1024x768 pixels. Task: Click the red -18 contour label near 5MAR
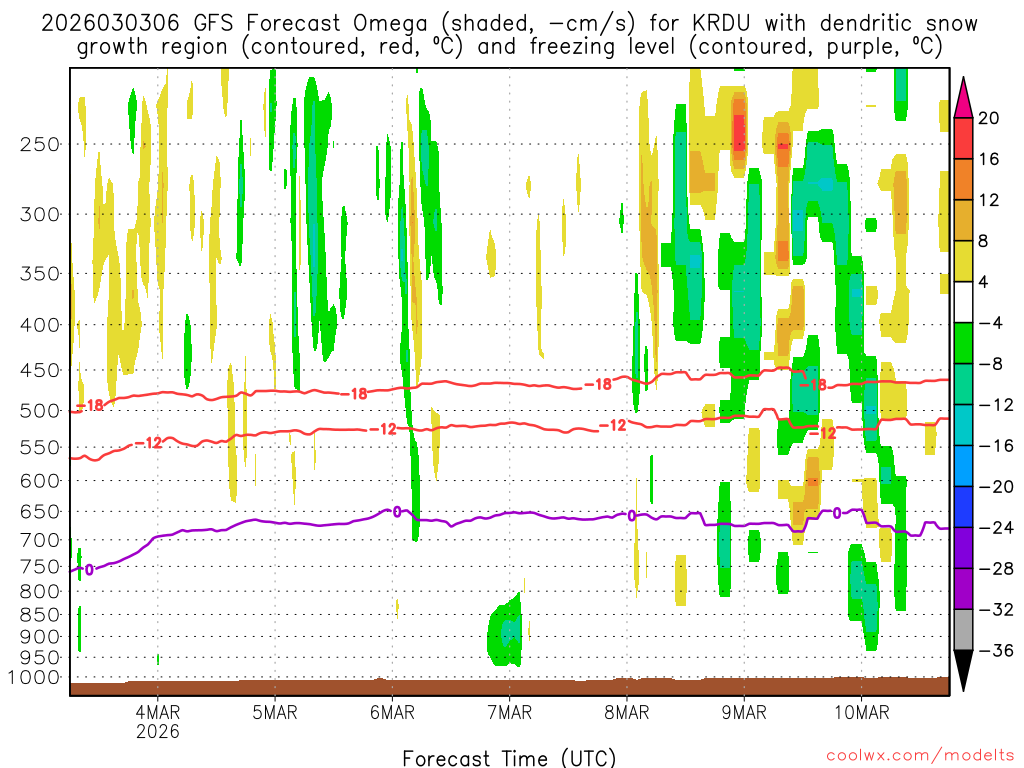pyautogui.click(x=359, y=394)
